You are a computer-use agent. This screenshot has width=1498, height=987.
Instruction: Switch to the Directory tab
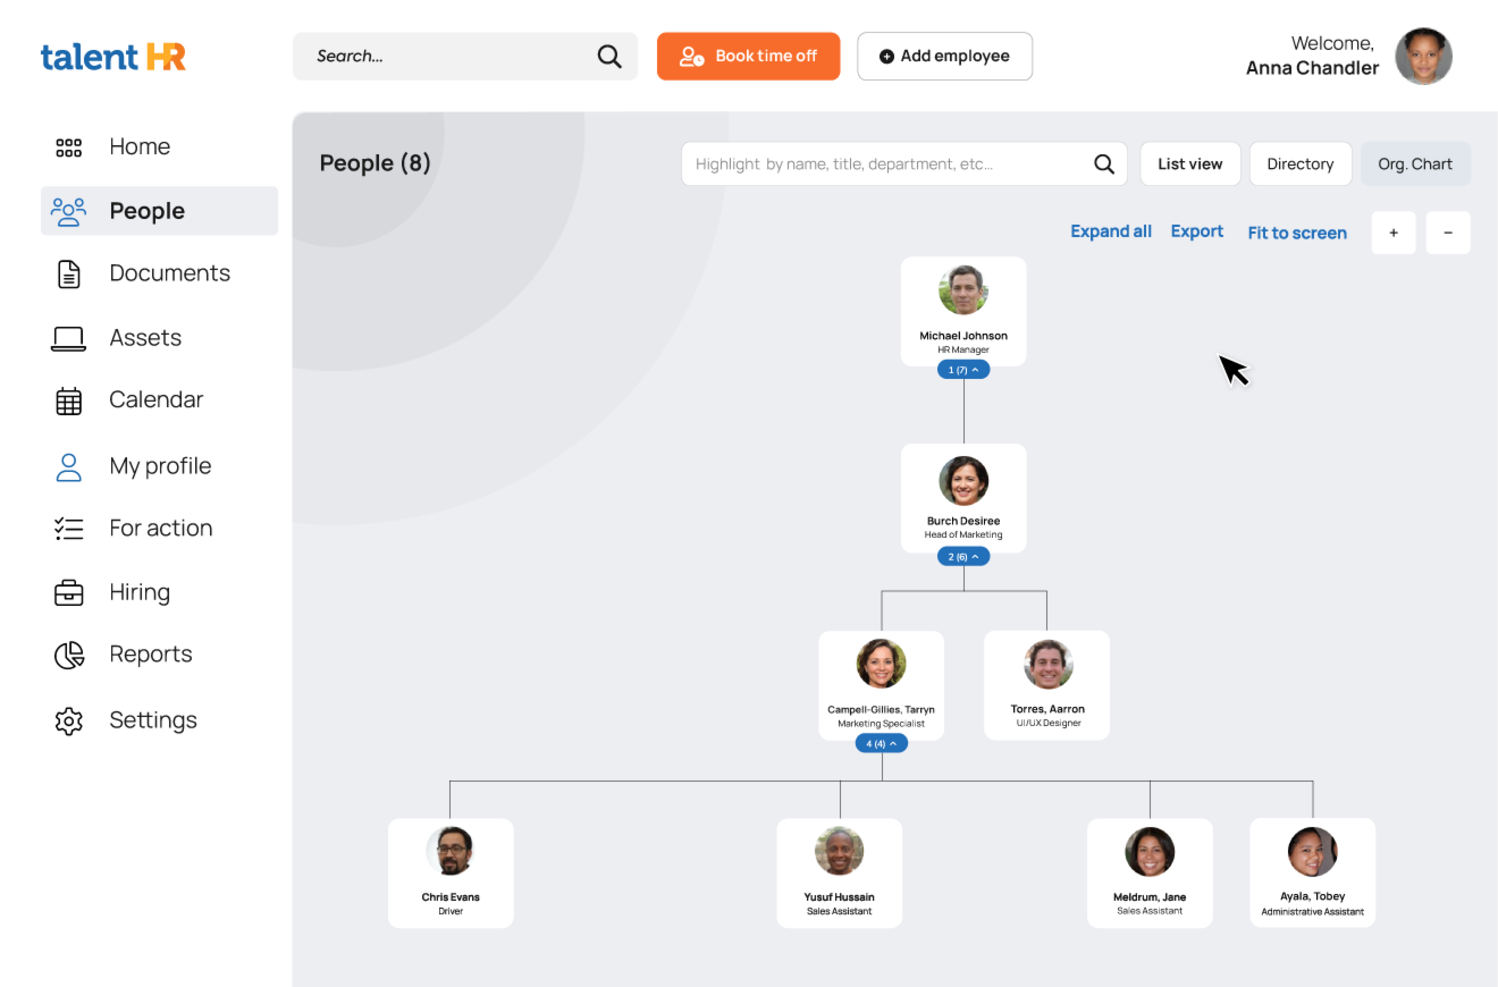coord(1300,164)
